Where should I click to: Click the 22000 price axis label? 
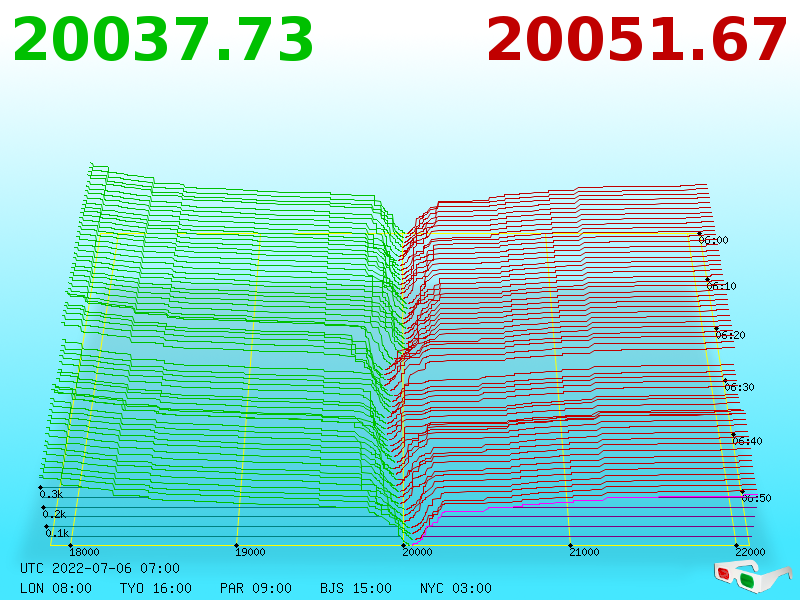(x=750, y=552)
